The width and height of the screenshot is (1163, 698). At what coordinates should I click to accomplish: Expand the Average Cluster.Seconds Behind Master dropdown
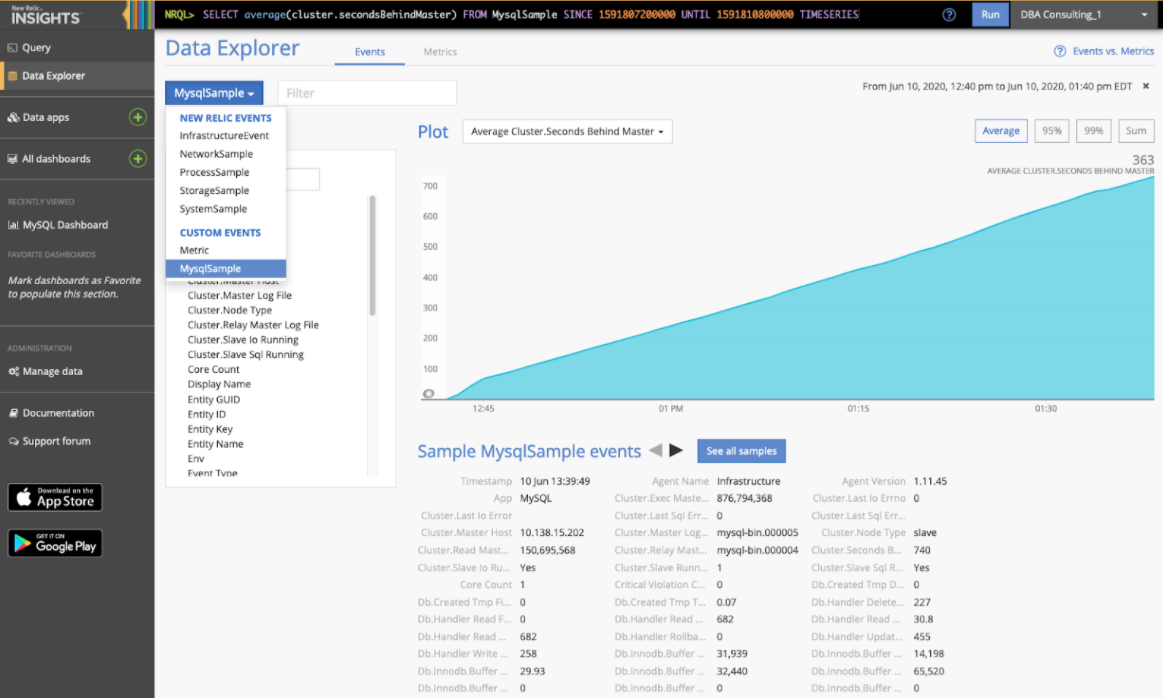[x=567, y=132]
